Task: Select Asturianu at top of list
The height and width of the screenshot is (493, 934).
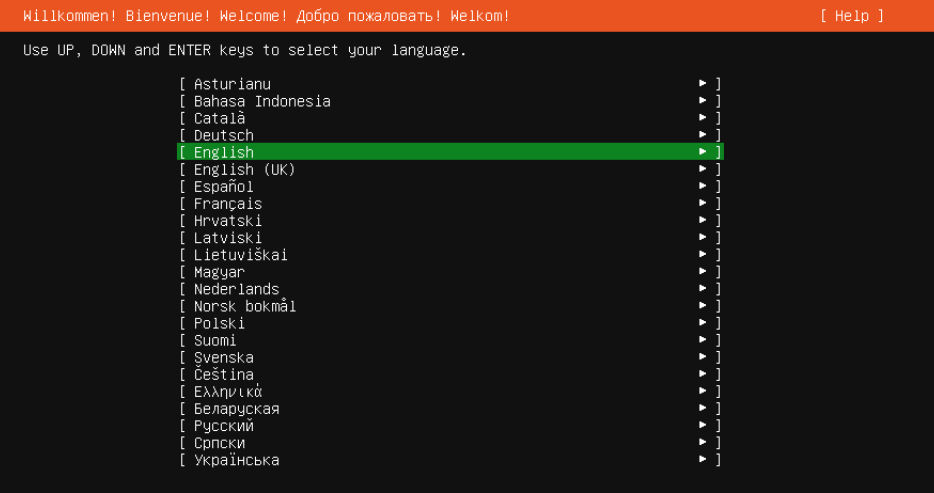Action: click(232, 84)
